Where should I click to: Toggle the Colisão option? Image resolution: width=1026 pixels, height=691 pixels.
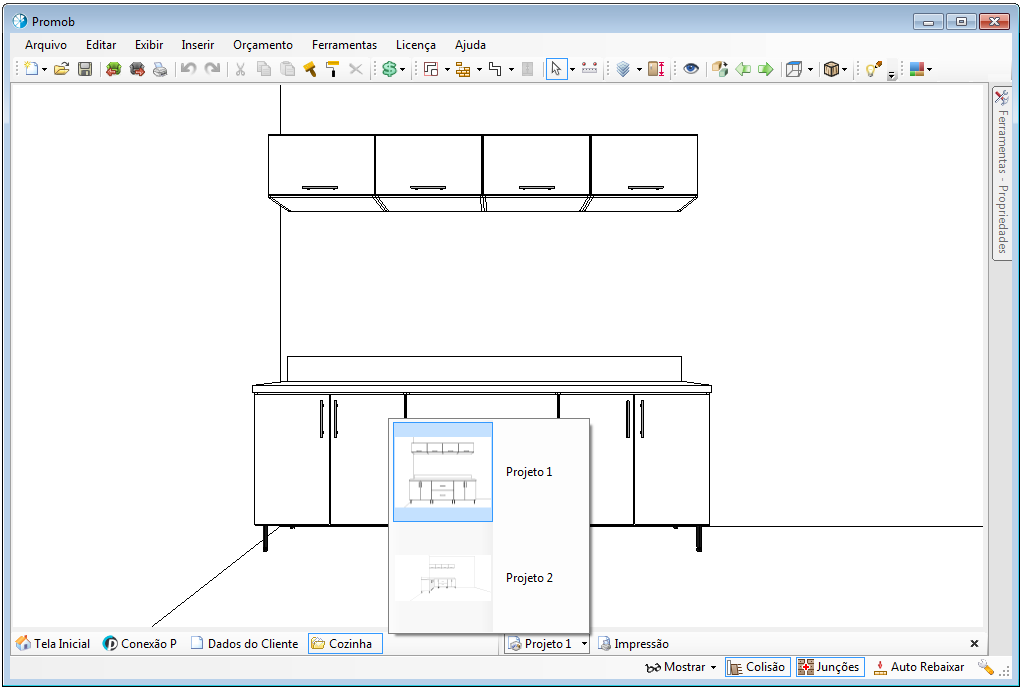(x=757, y=667)
